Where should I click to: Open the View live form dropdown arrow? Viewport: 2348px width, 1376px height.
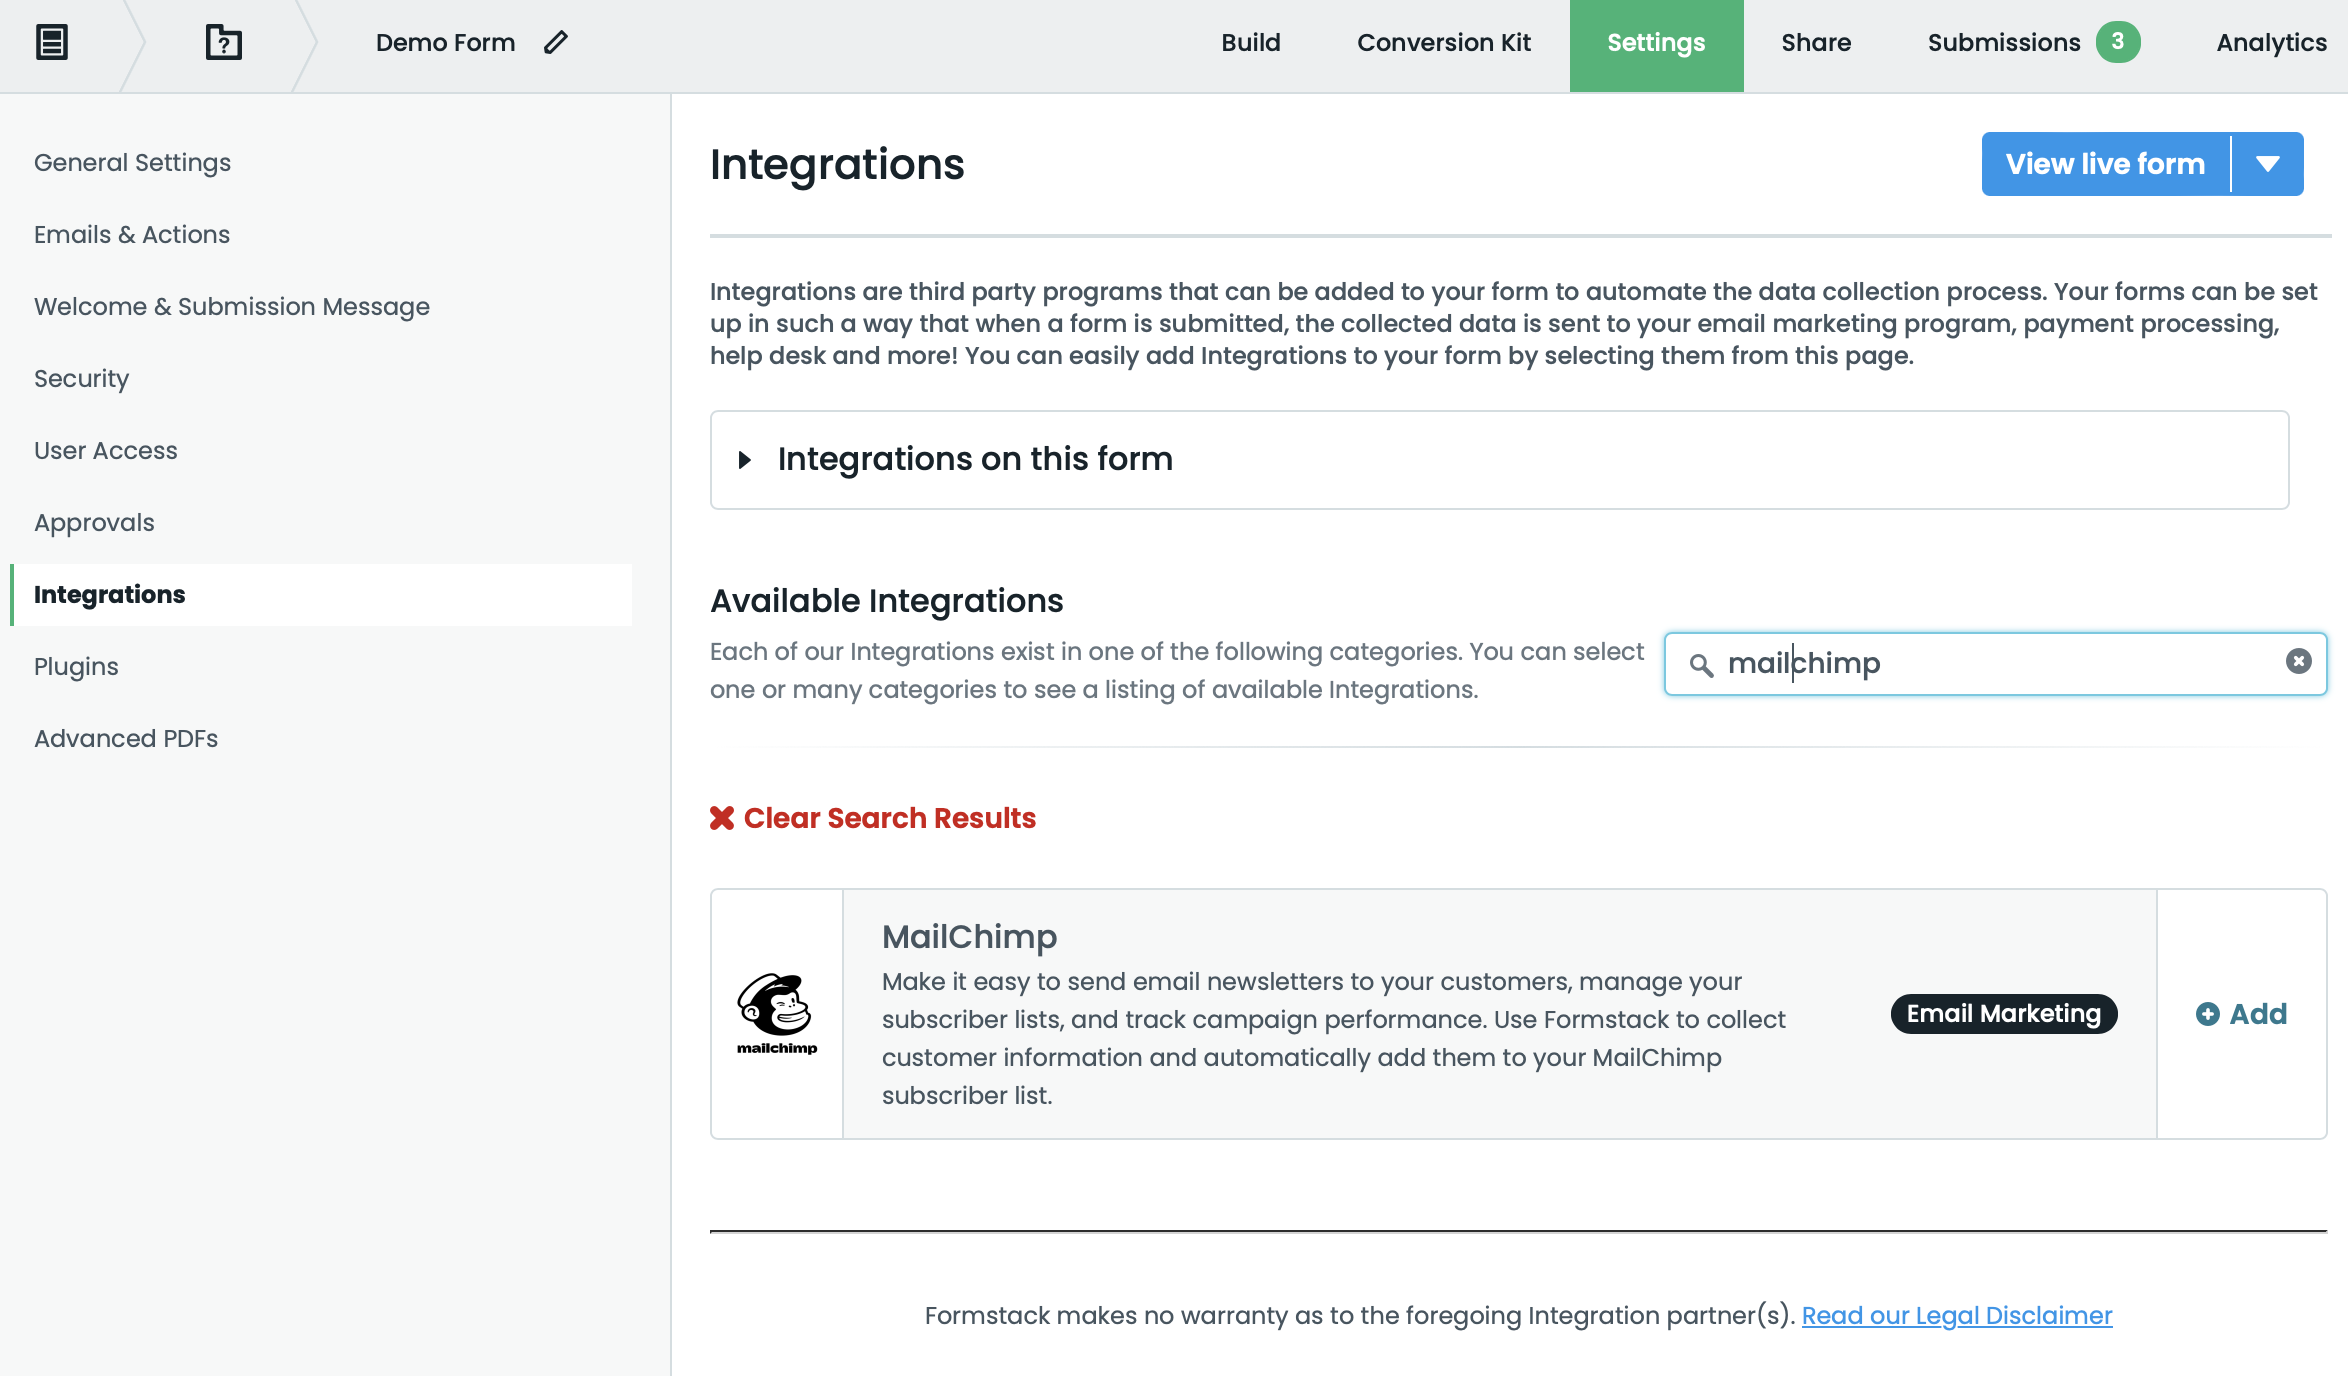[x=2267, y=164]
